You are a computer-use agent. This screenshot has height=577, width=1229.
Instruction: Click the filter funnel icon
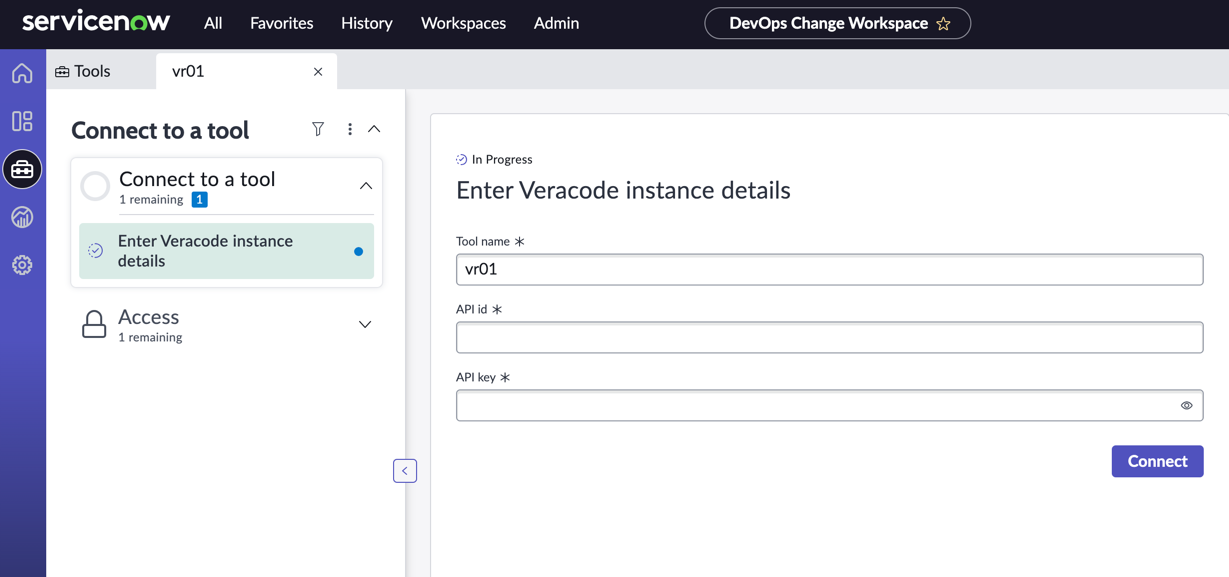pyautogui.click(x=318, y=129)
